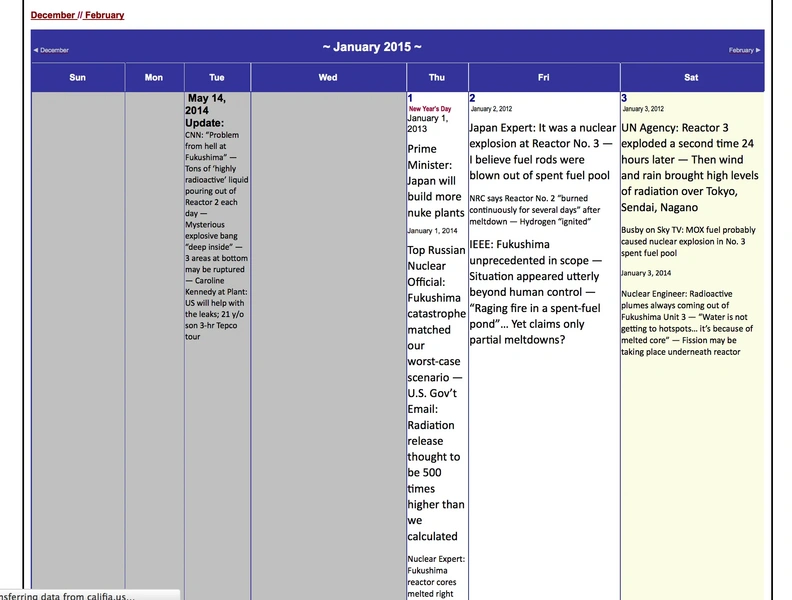Open 'Prime Minister: Japan will build more nuke plants'
The image size is (792, 600).
click(x=435, y=181)
